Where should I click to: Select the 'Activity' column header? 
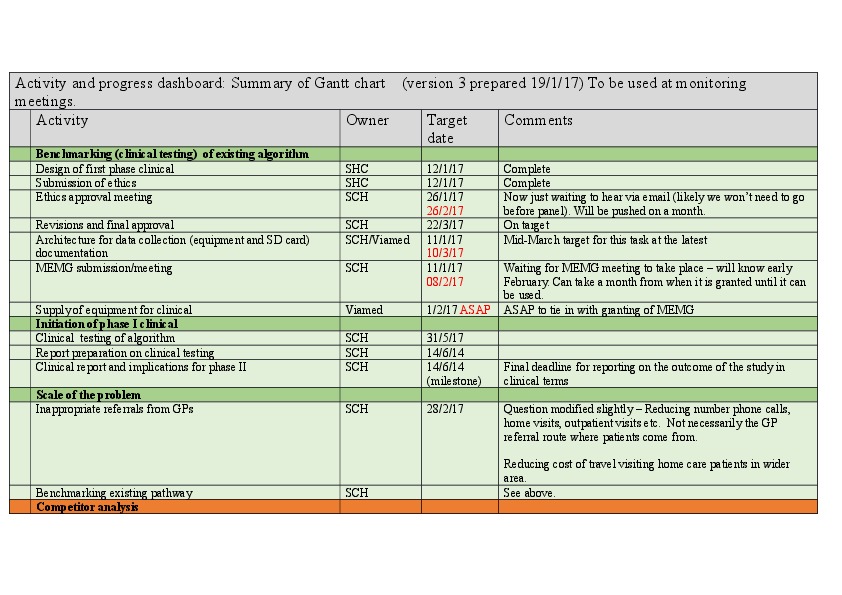62,121
